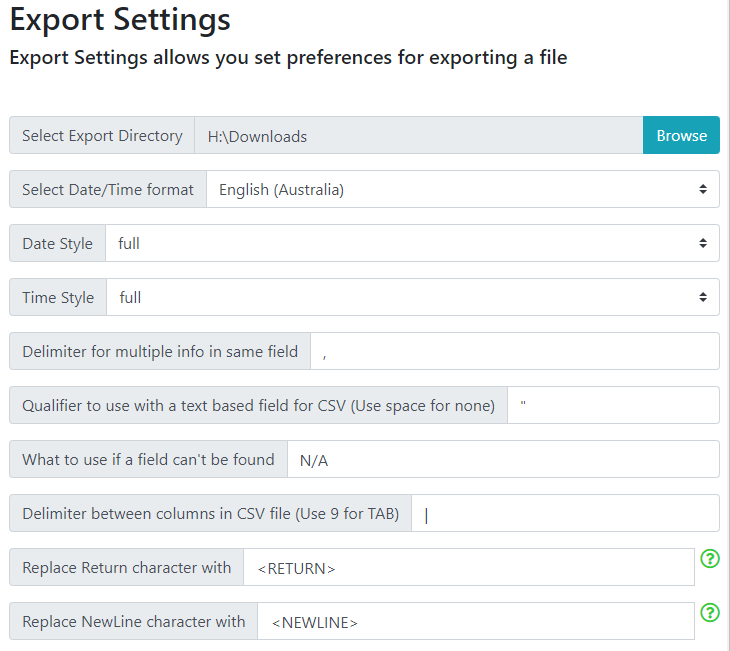Click the Time Style label
This screenshot has width=730, height=651.
[58, 297]
